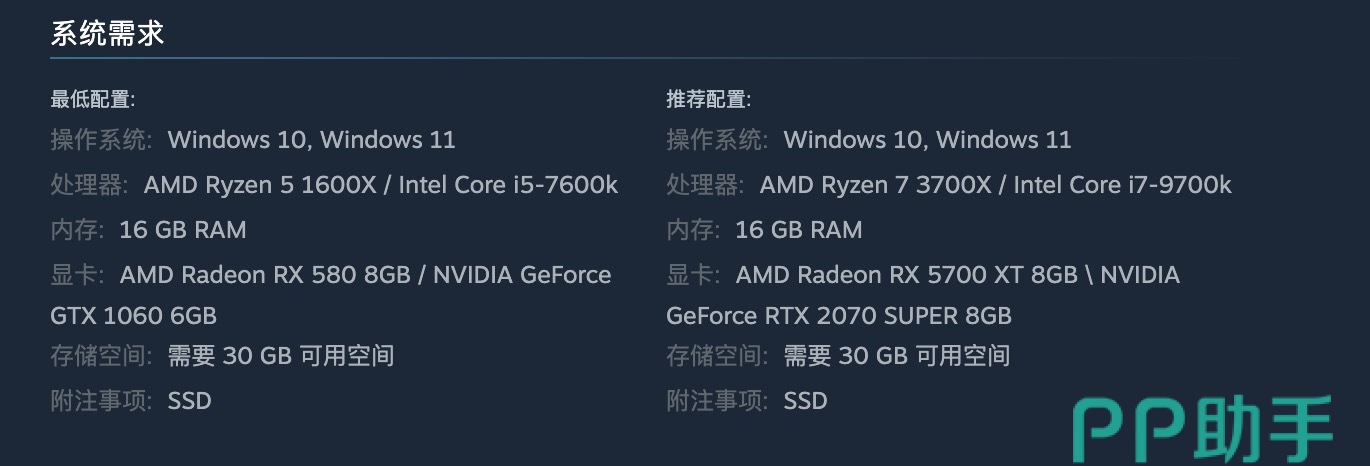Select the 最低配置 column title
Image resolution: width=1370 pixels, height=466 pixels.
(x=92, y=99)
